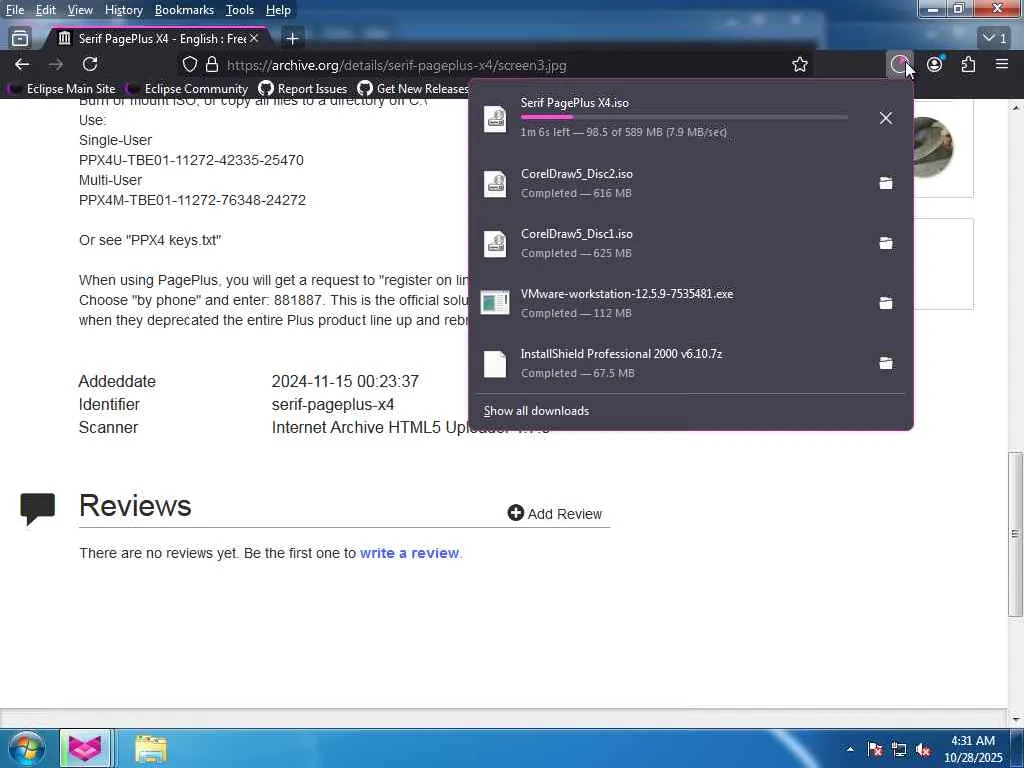Open the Bookmarks menu

tap(184, 10)
